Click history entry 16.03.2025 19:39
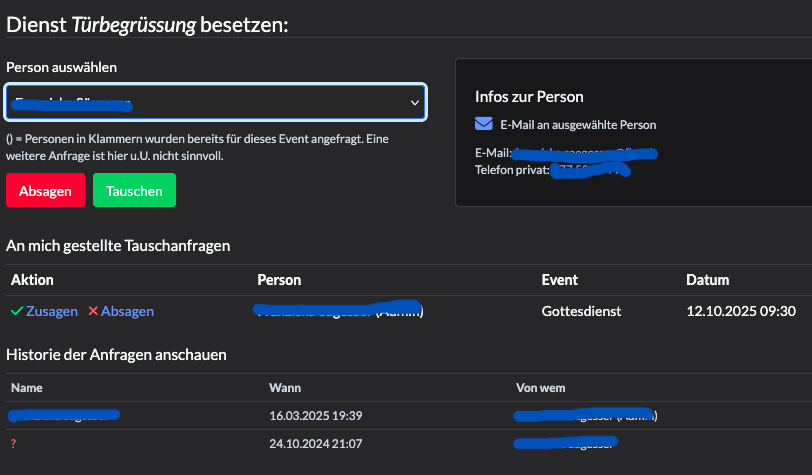 click(316, 415)
